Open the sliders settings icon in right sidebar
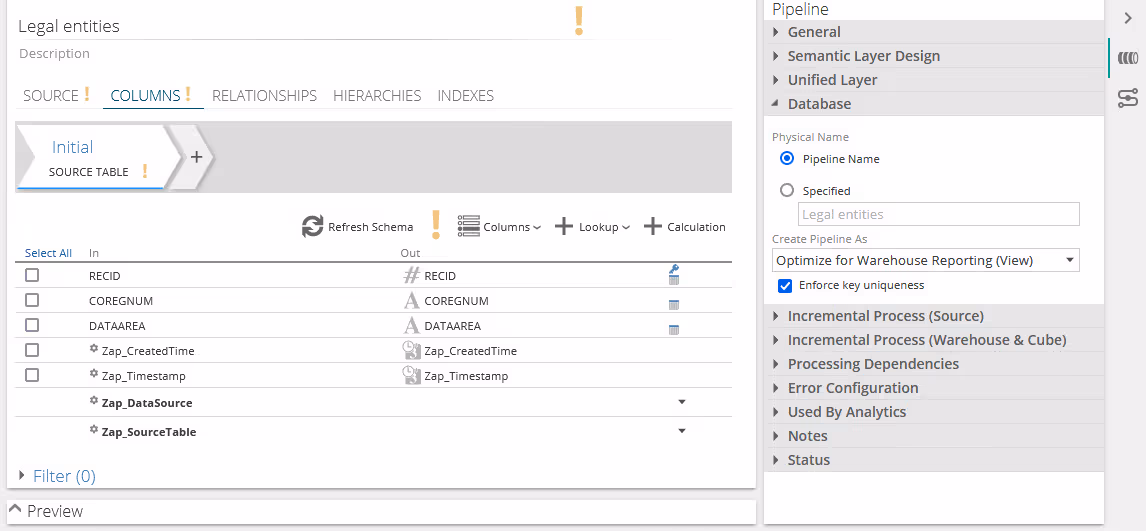This screenshot has height=531, width=1146. click(1128, 98)
